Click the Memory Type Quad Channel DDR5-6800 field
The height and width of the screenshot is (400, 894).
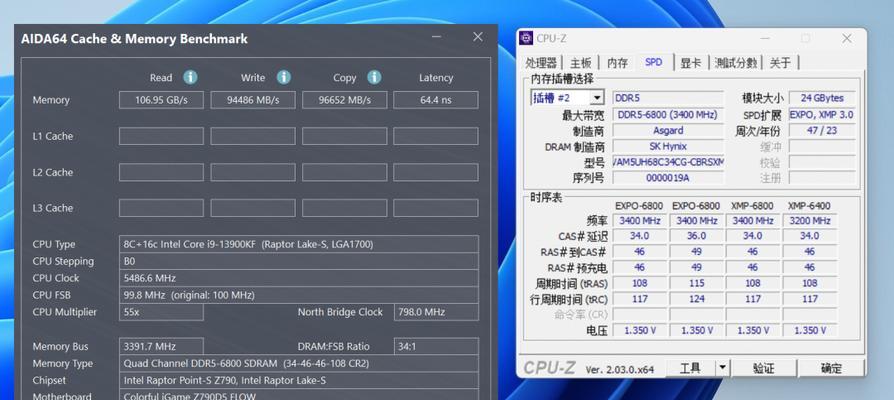pos(299,364)
